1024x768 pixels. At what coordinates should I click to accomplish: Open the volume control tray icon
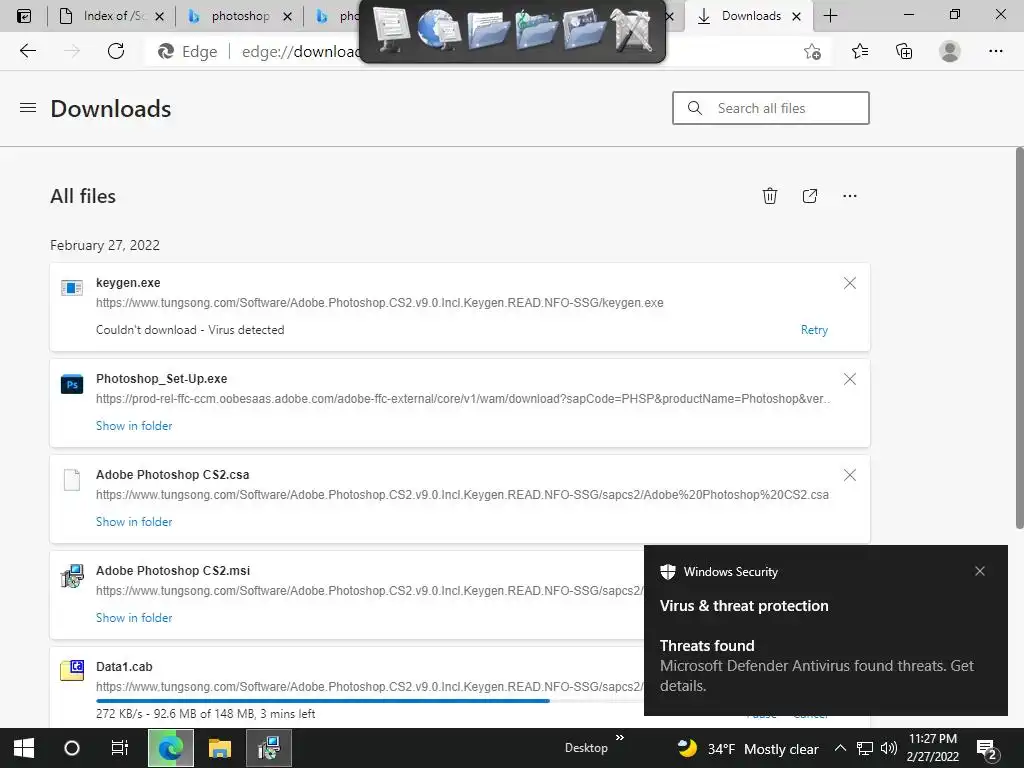click(x=888, y=748)
